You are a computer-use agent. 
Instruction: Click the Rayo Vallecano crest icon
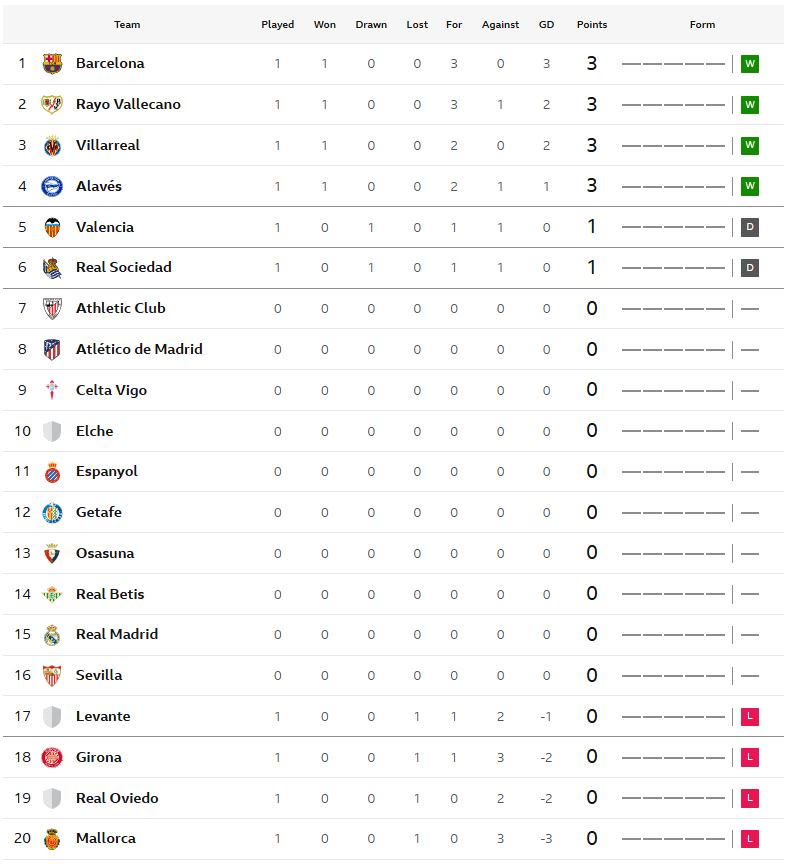tap(52, 105)
